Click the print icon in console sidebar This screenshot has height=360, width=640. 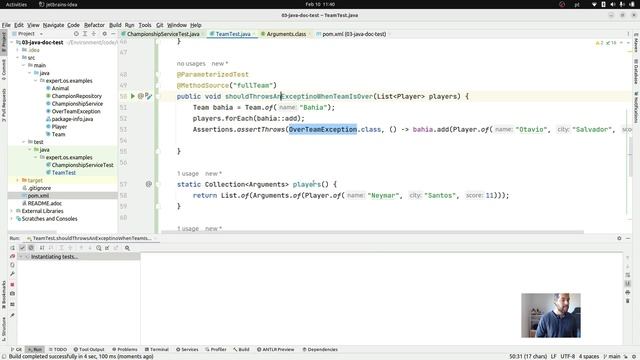click(x=628, y=292)
